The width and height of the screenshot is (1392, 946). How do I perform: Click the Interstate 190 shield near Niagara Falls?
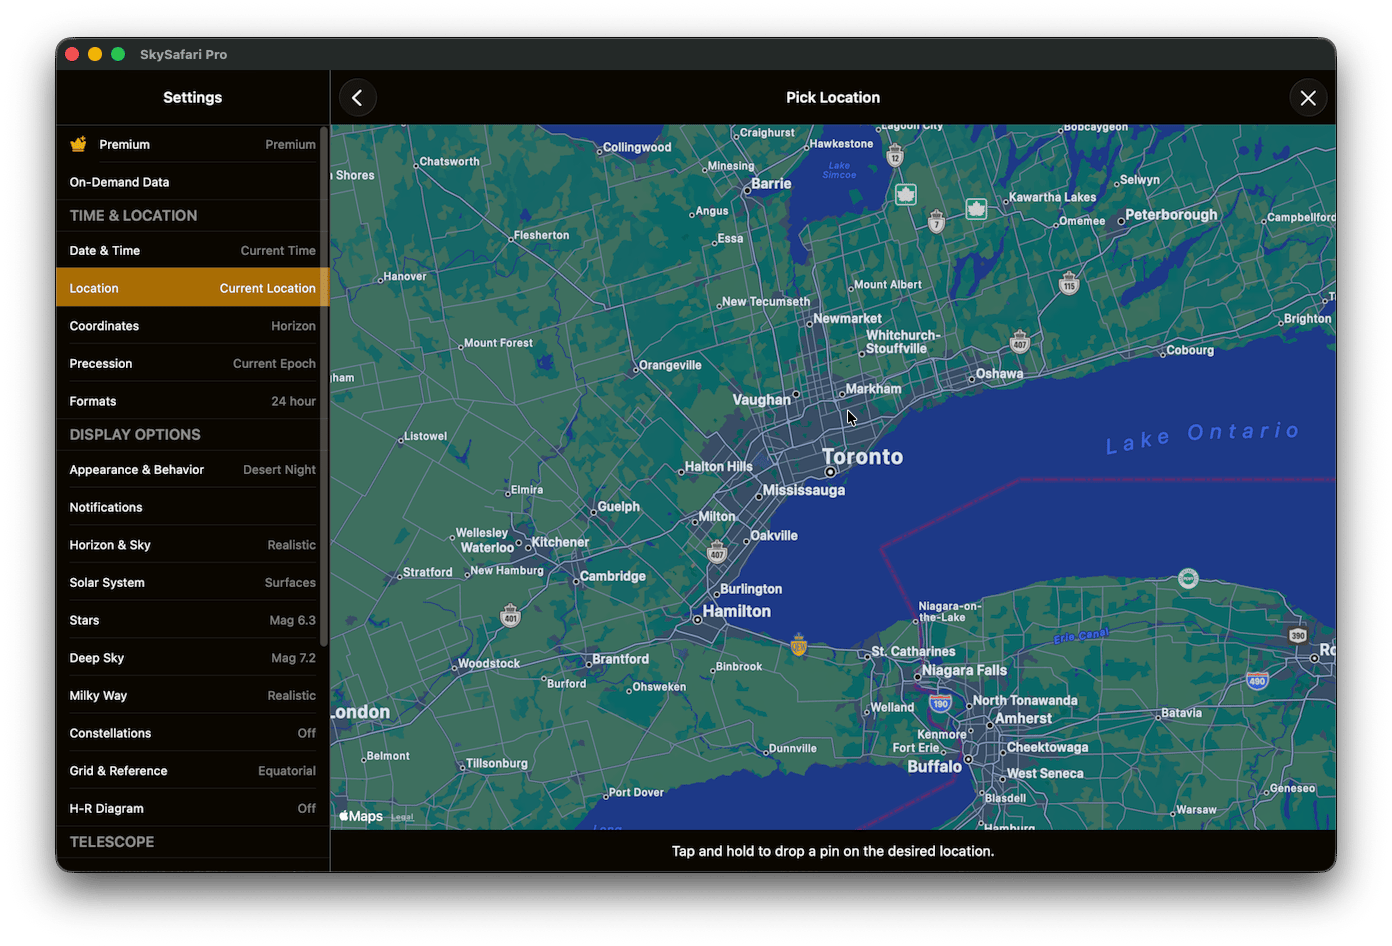(940, 703)
